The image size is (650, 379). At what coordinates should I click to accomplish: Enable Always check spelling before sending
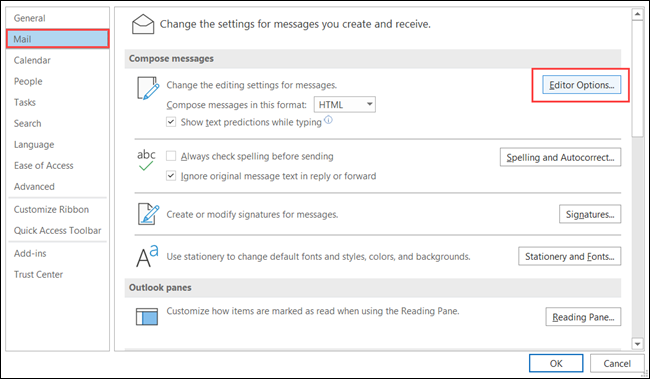pos(171,156)
